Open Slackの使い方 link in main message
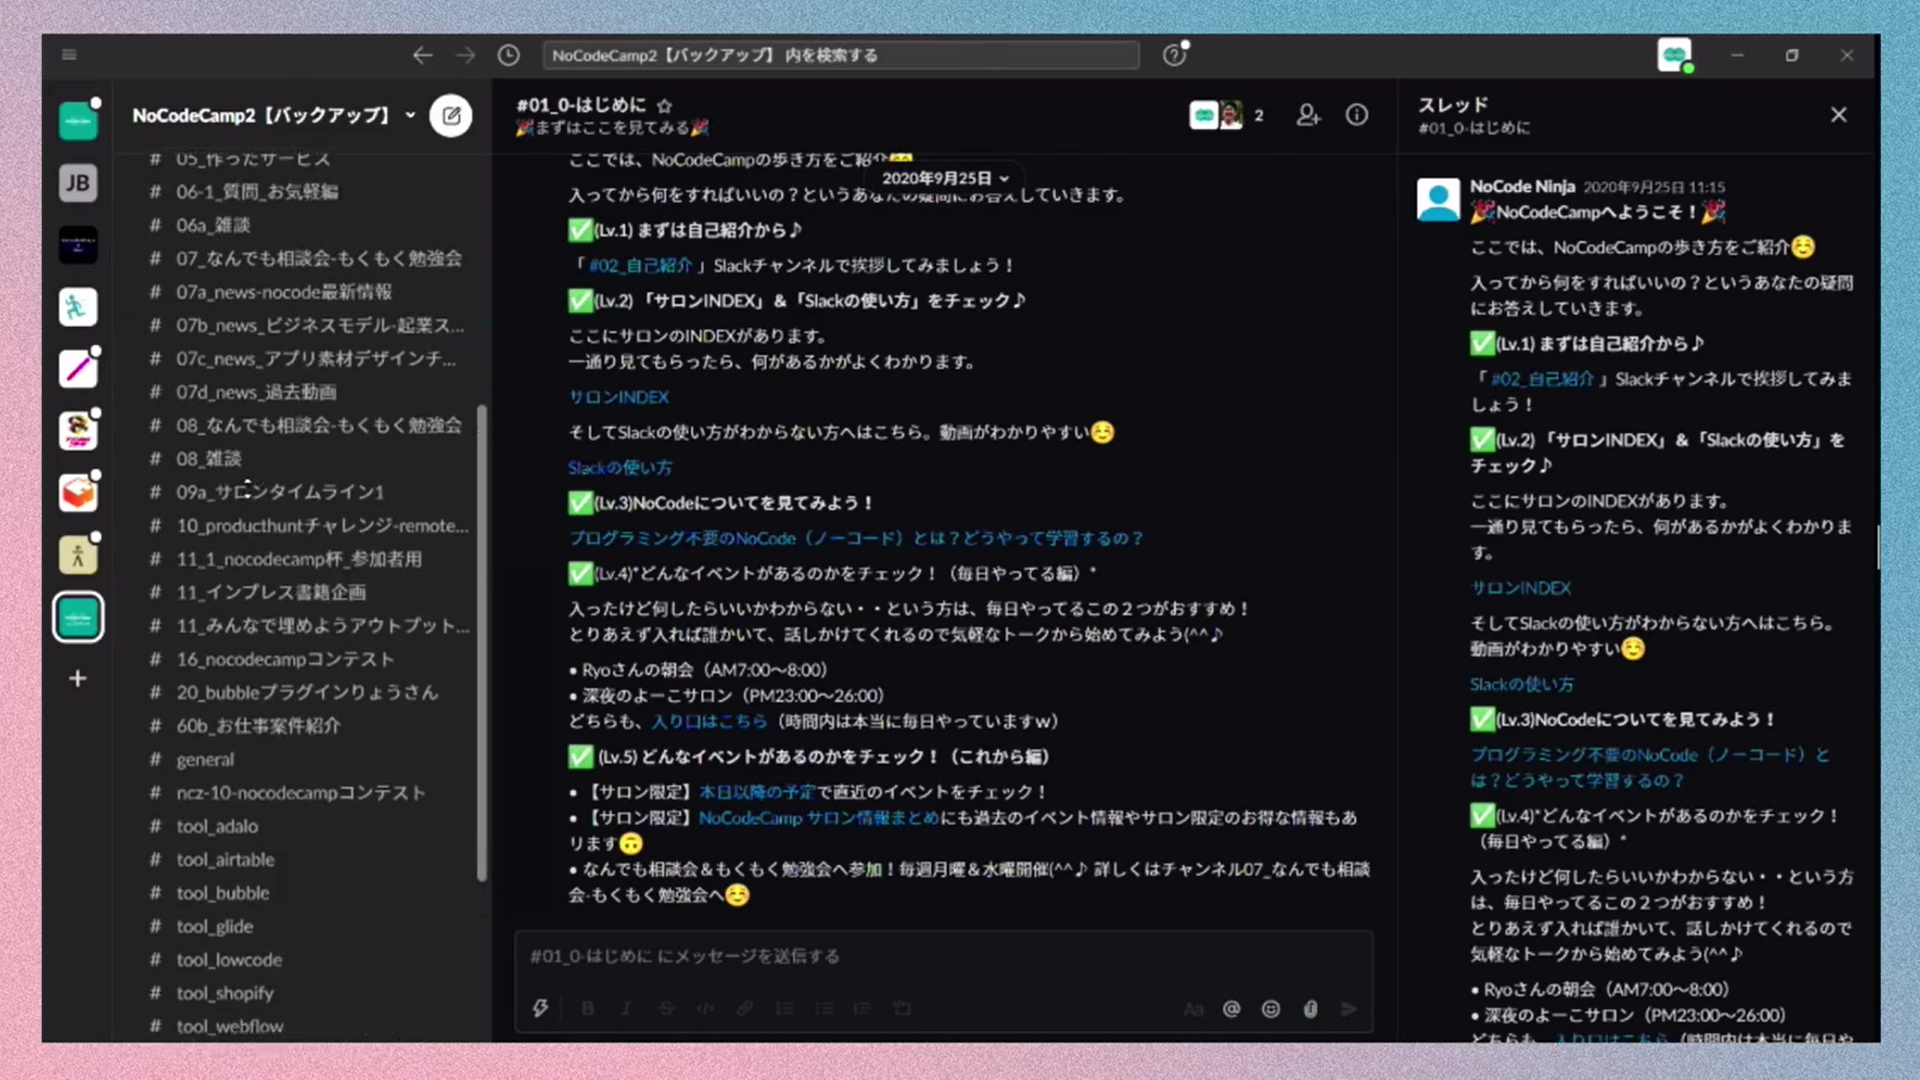This screenshot has width=1920, height=1080. (620, 468)
